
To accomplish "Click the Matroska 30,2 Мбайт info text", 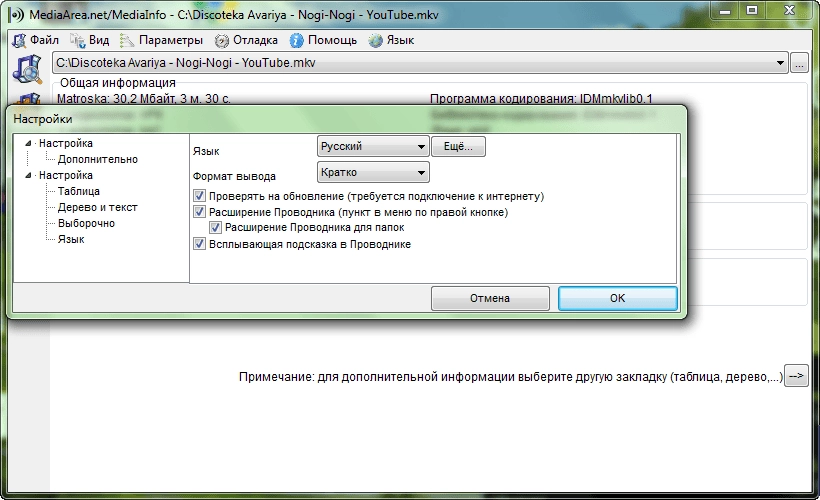I will pos(144,99).
